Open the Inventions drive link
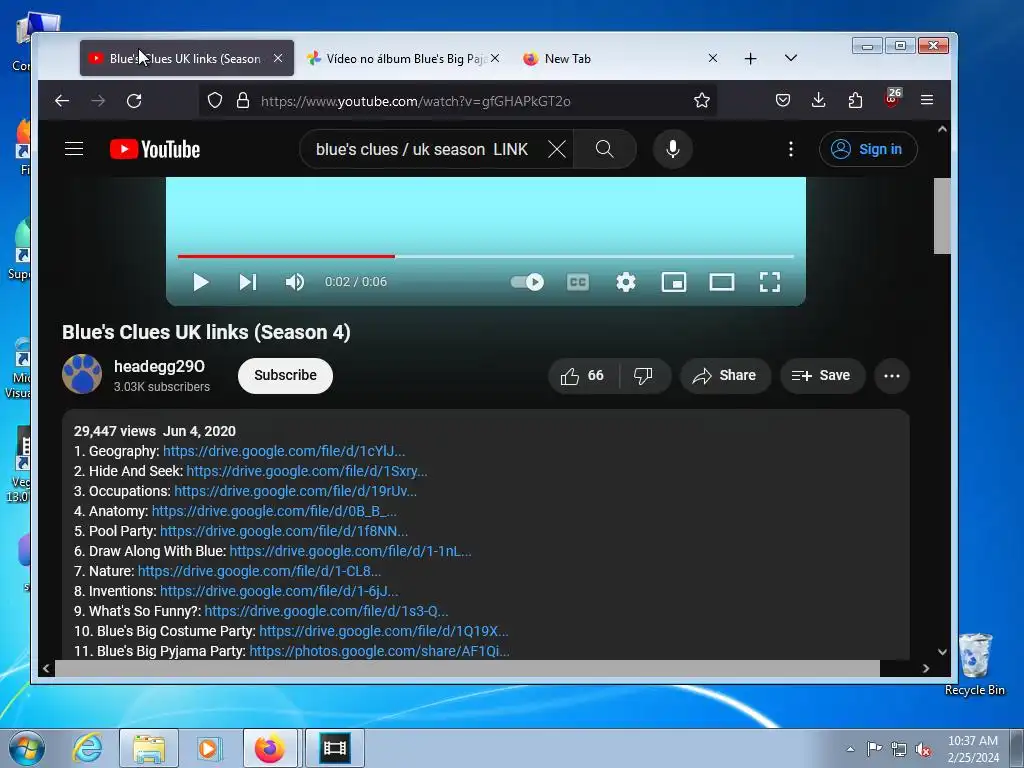Image resolution: width=1024 pixels, height=768 pixels. tap(279, 591)
